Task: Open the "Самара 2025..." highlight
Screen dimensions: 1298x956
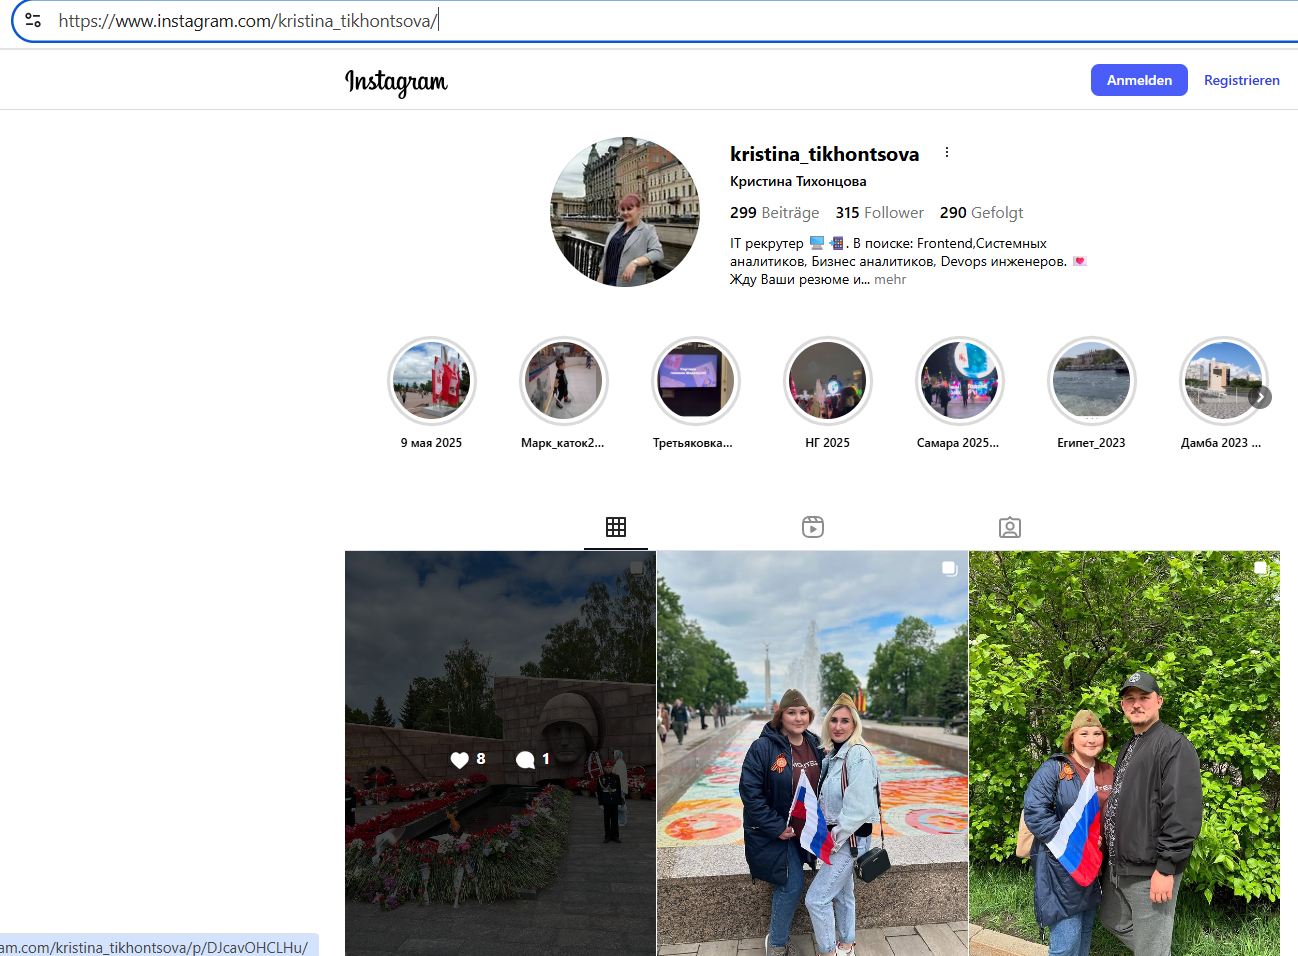Action: tap(959, 381)
